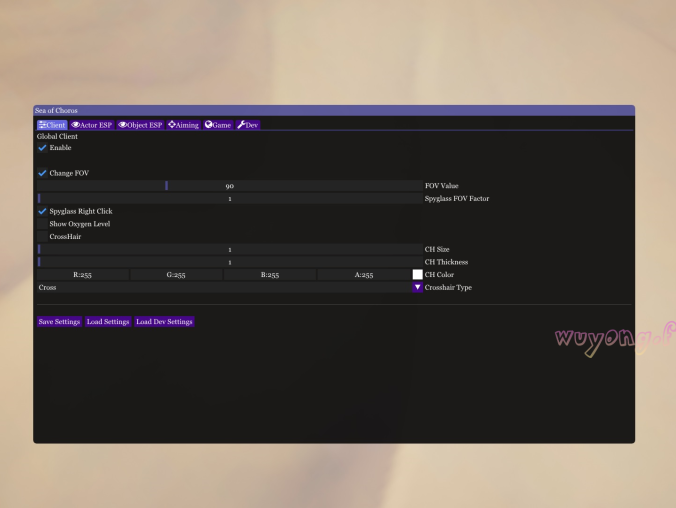Open the Dev tab
The width and height of the screenshot is (676, 508).
(x=248, y=125)
